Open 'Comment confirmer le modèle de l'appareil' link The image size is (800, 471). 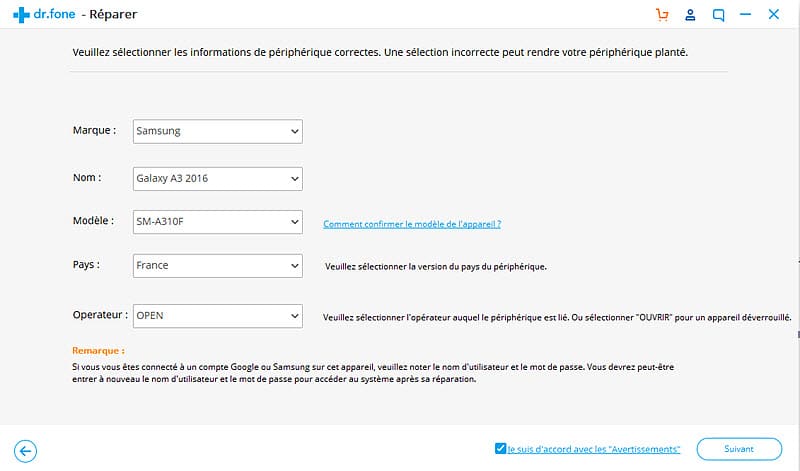click(x=412, y=224)
